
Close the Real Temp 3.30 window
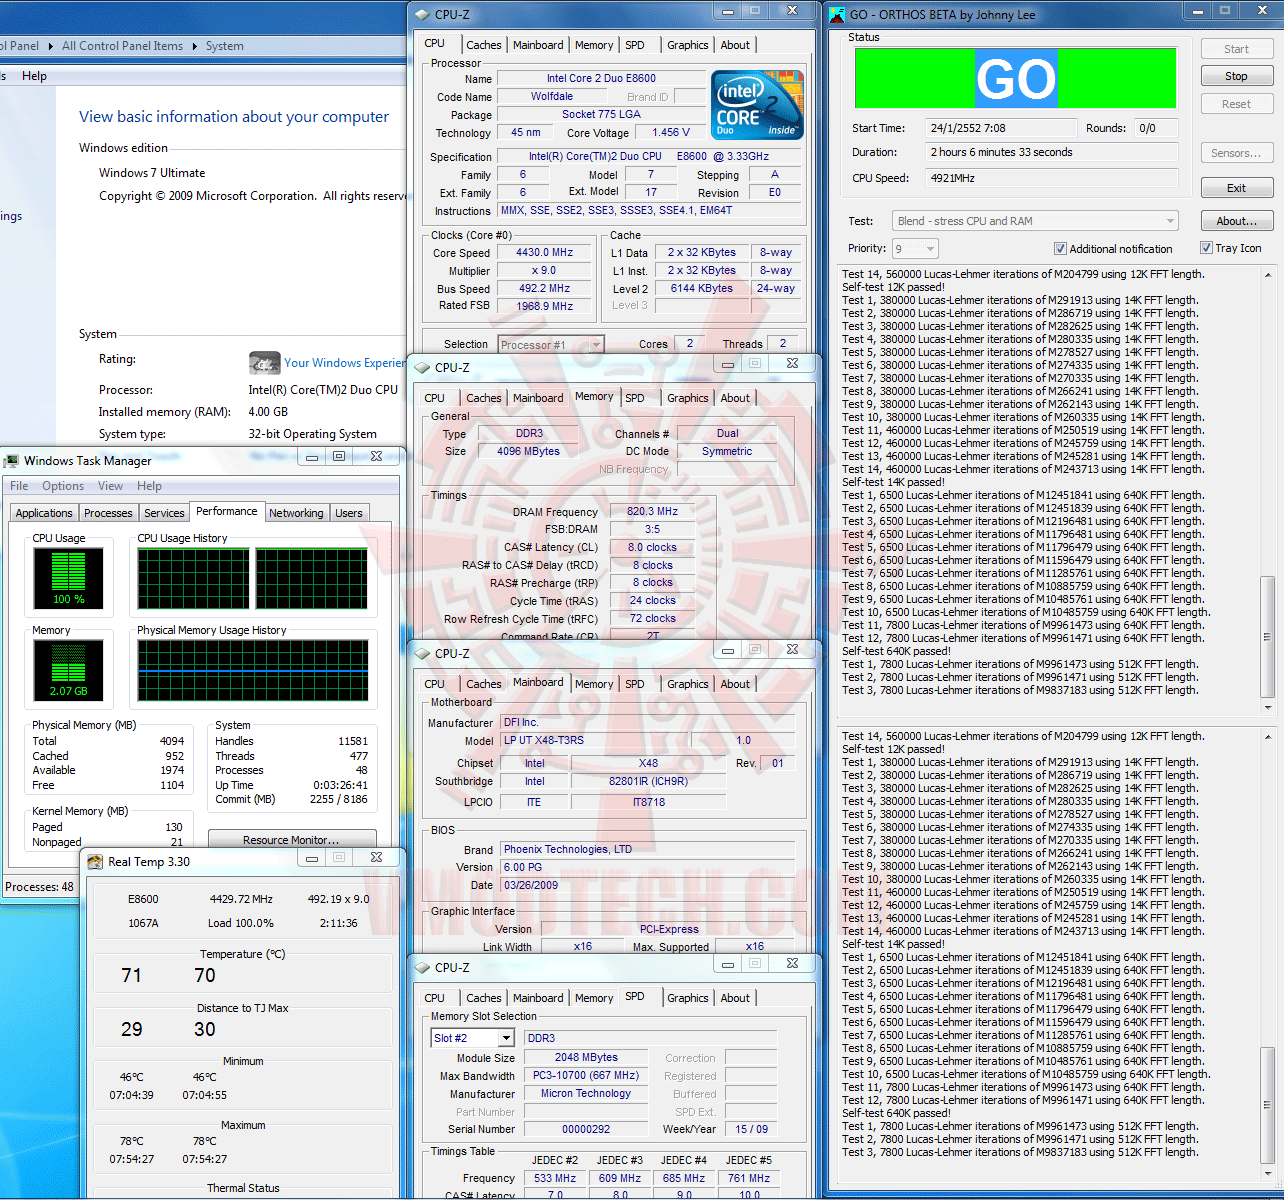376,858
